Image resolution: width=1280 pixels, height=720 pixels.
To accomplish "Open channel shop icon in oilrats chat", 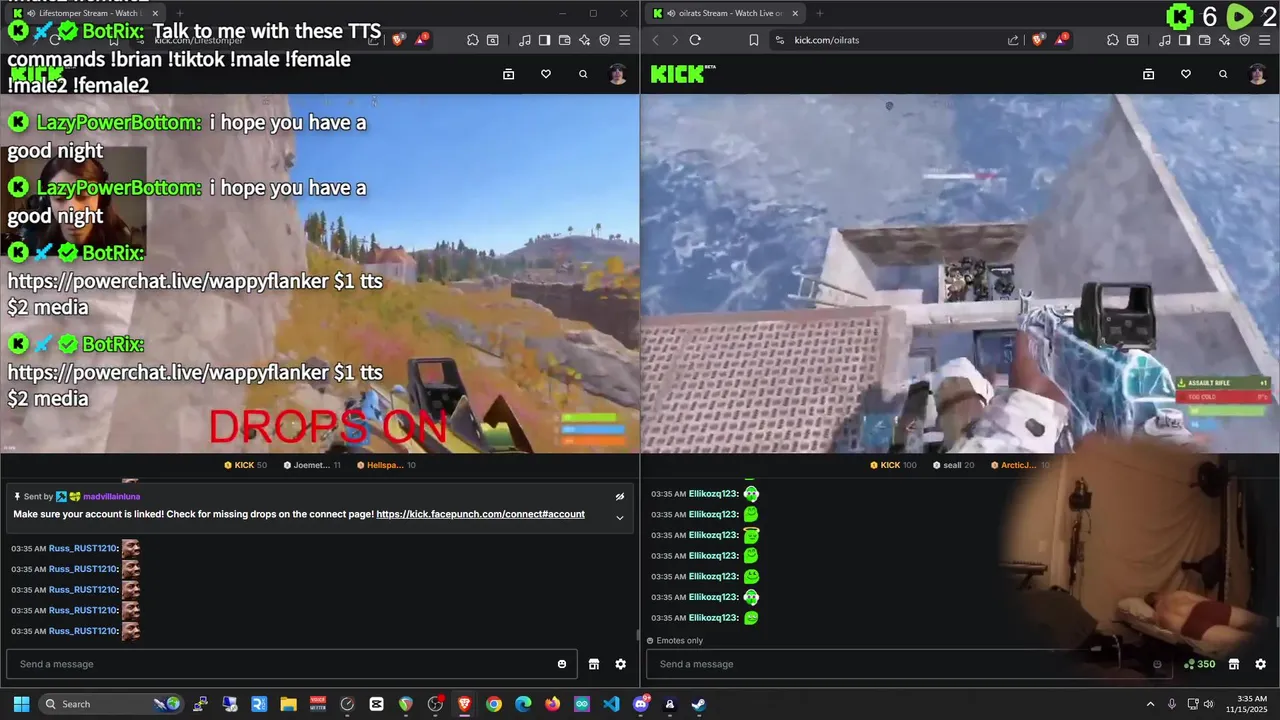I will click(1234, 664).
